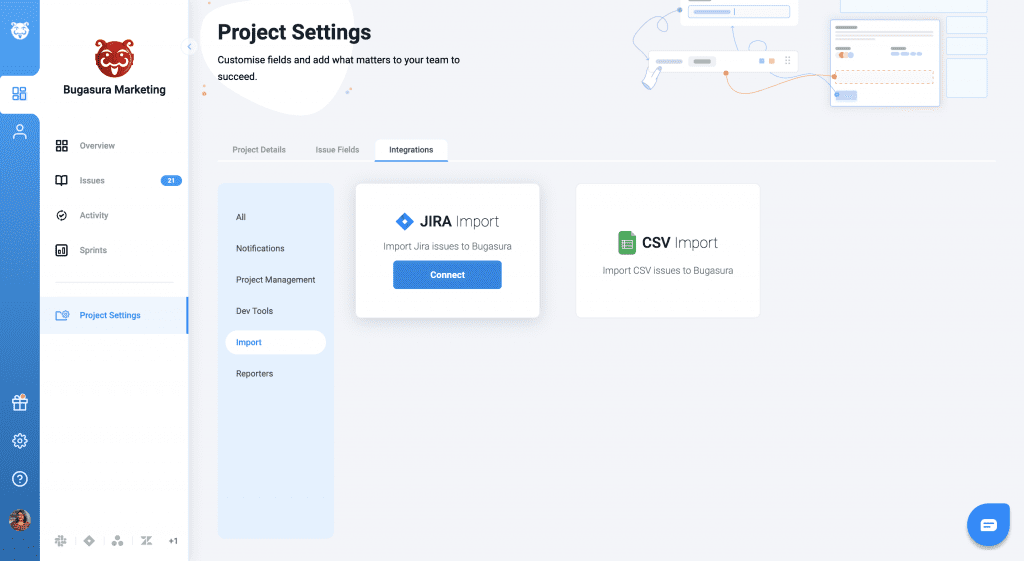Select the Notifications integration category
Image resolution: width=1024 pixels, height=561 pixels.
pos(260,248)
